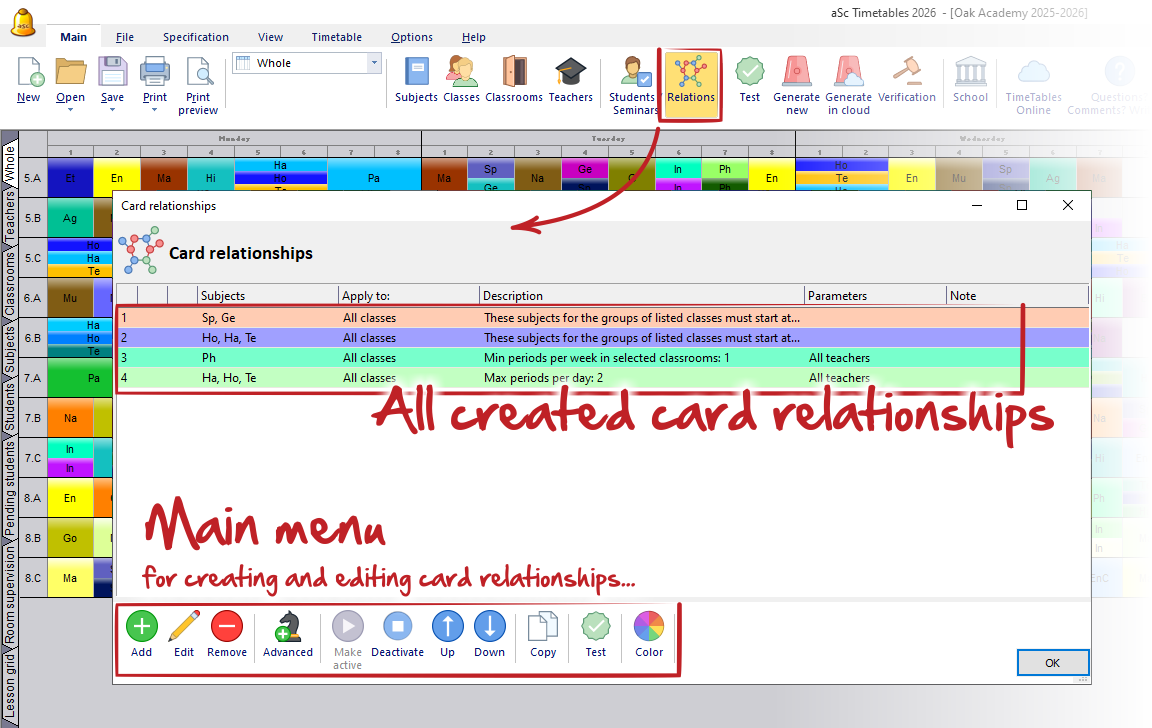
Task: Move selected relationship Up
Action: (x=447, y=627)
